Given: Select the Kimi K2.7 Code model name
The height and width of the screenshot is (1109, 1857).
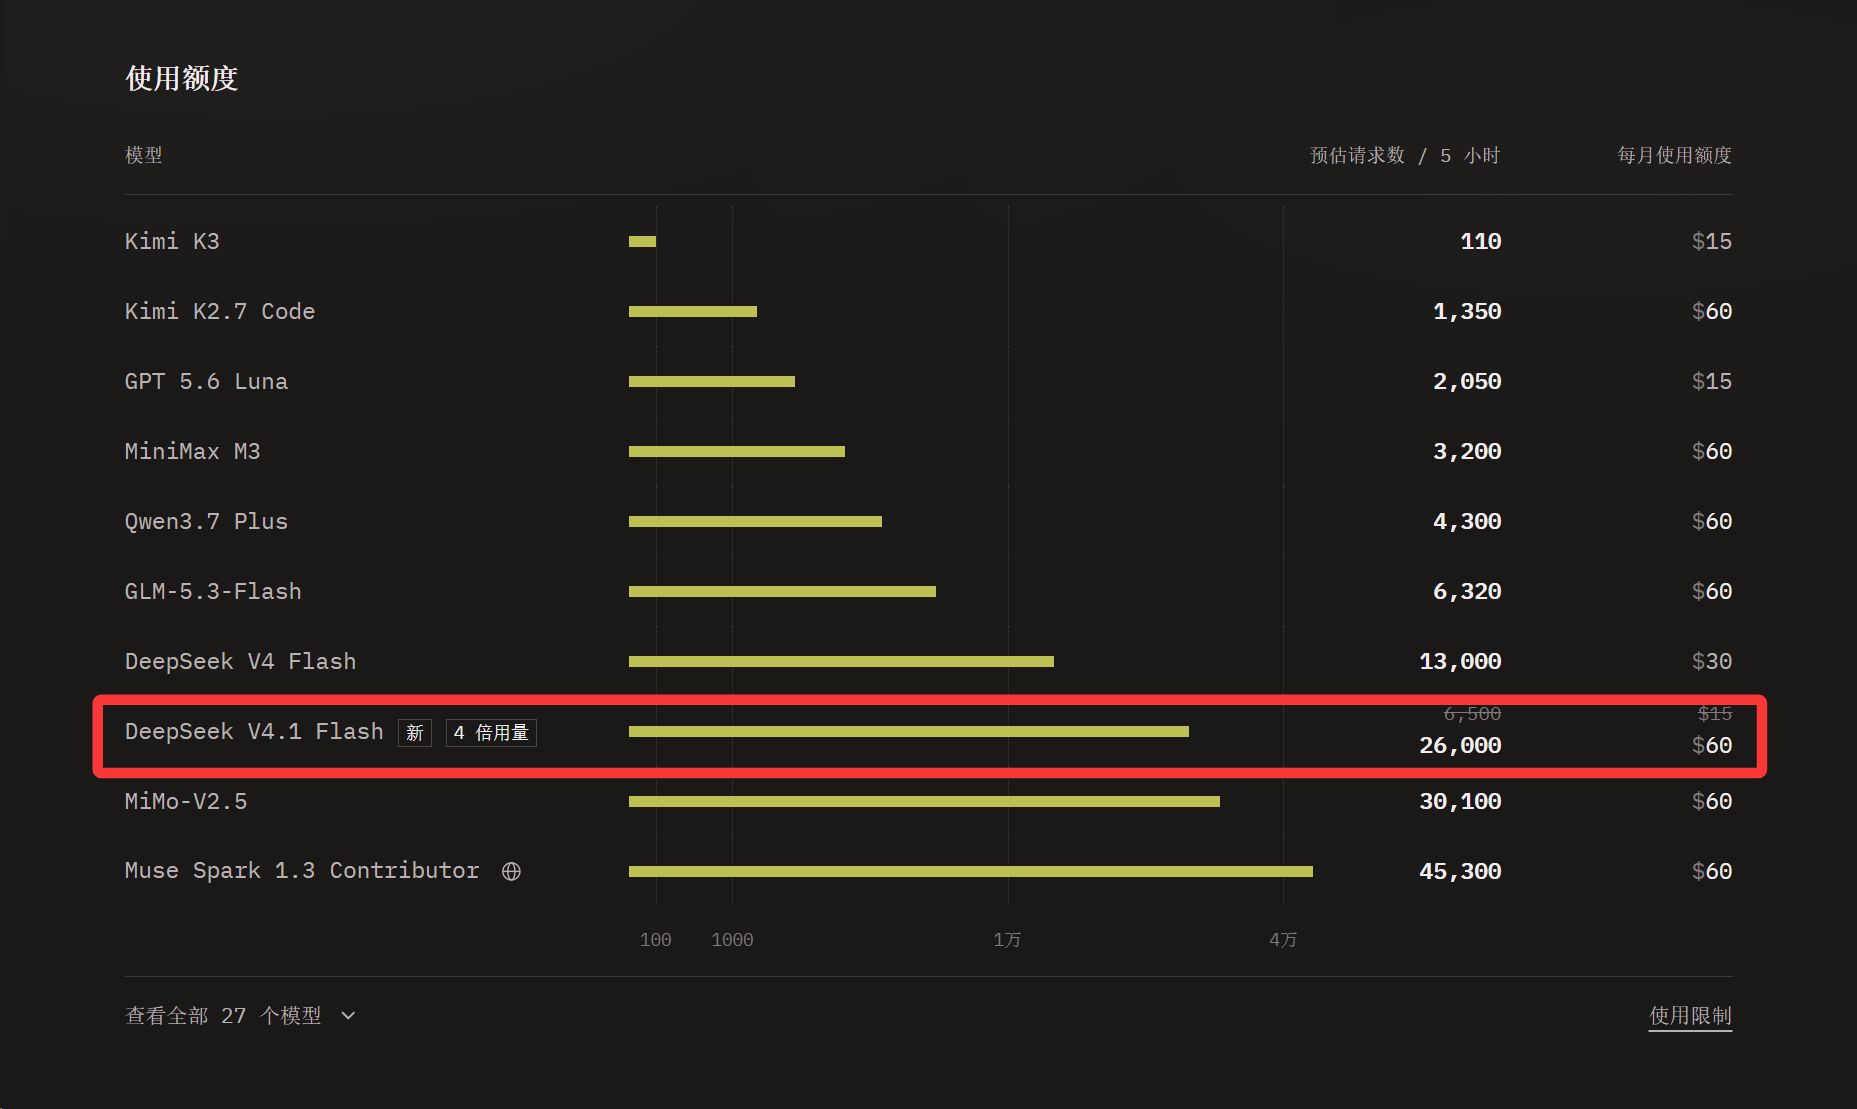Looking at the screenshot, I should 220,312.
